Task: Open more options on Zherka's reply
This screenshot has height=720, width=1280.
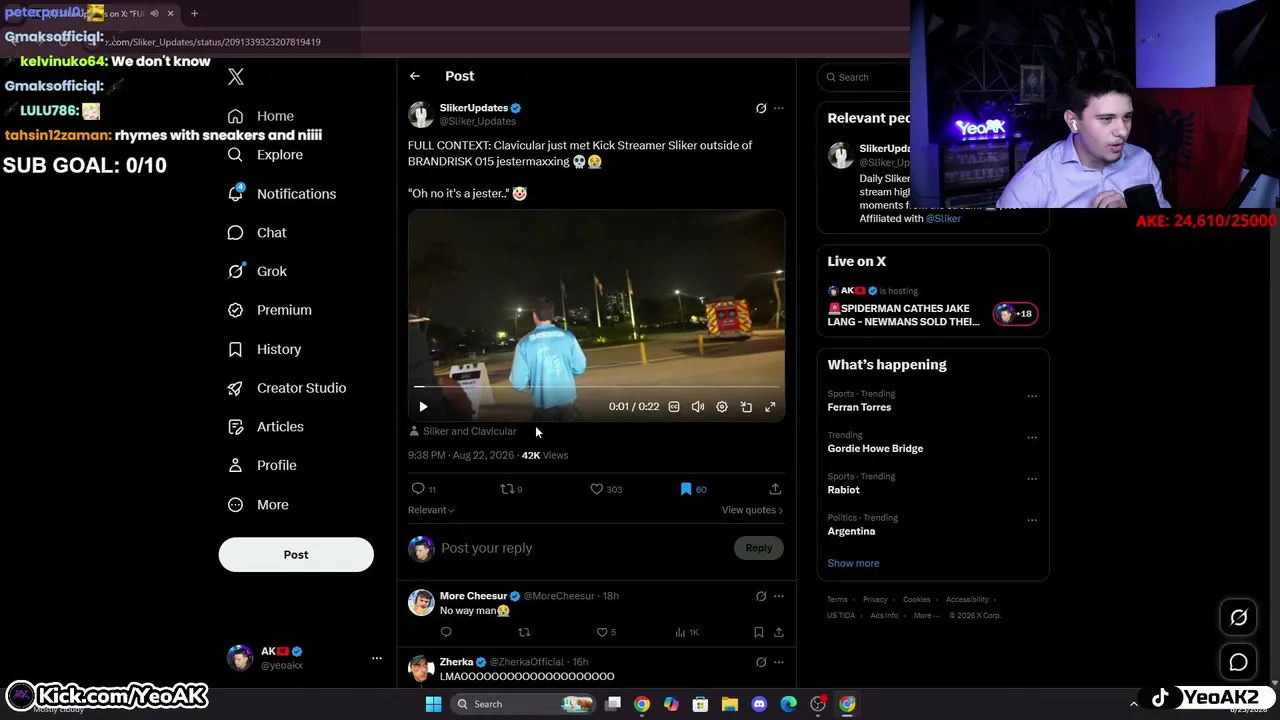Action: pyautogui.click(x=779, y=662)
